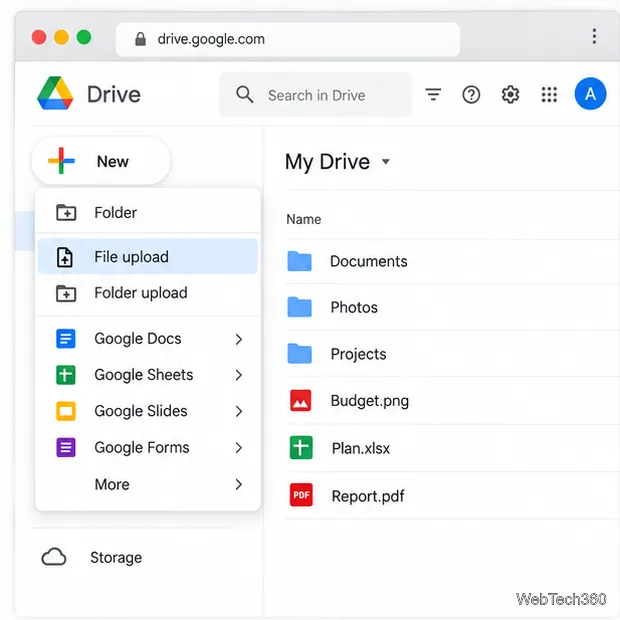This screenshot has width=620, height=620.
Task: Click the green spreadsheet icon of Plan.xlsx
Action: tap(301, 447)
